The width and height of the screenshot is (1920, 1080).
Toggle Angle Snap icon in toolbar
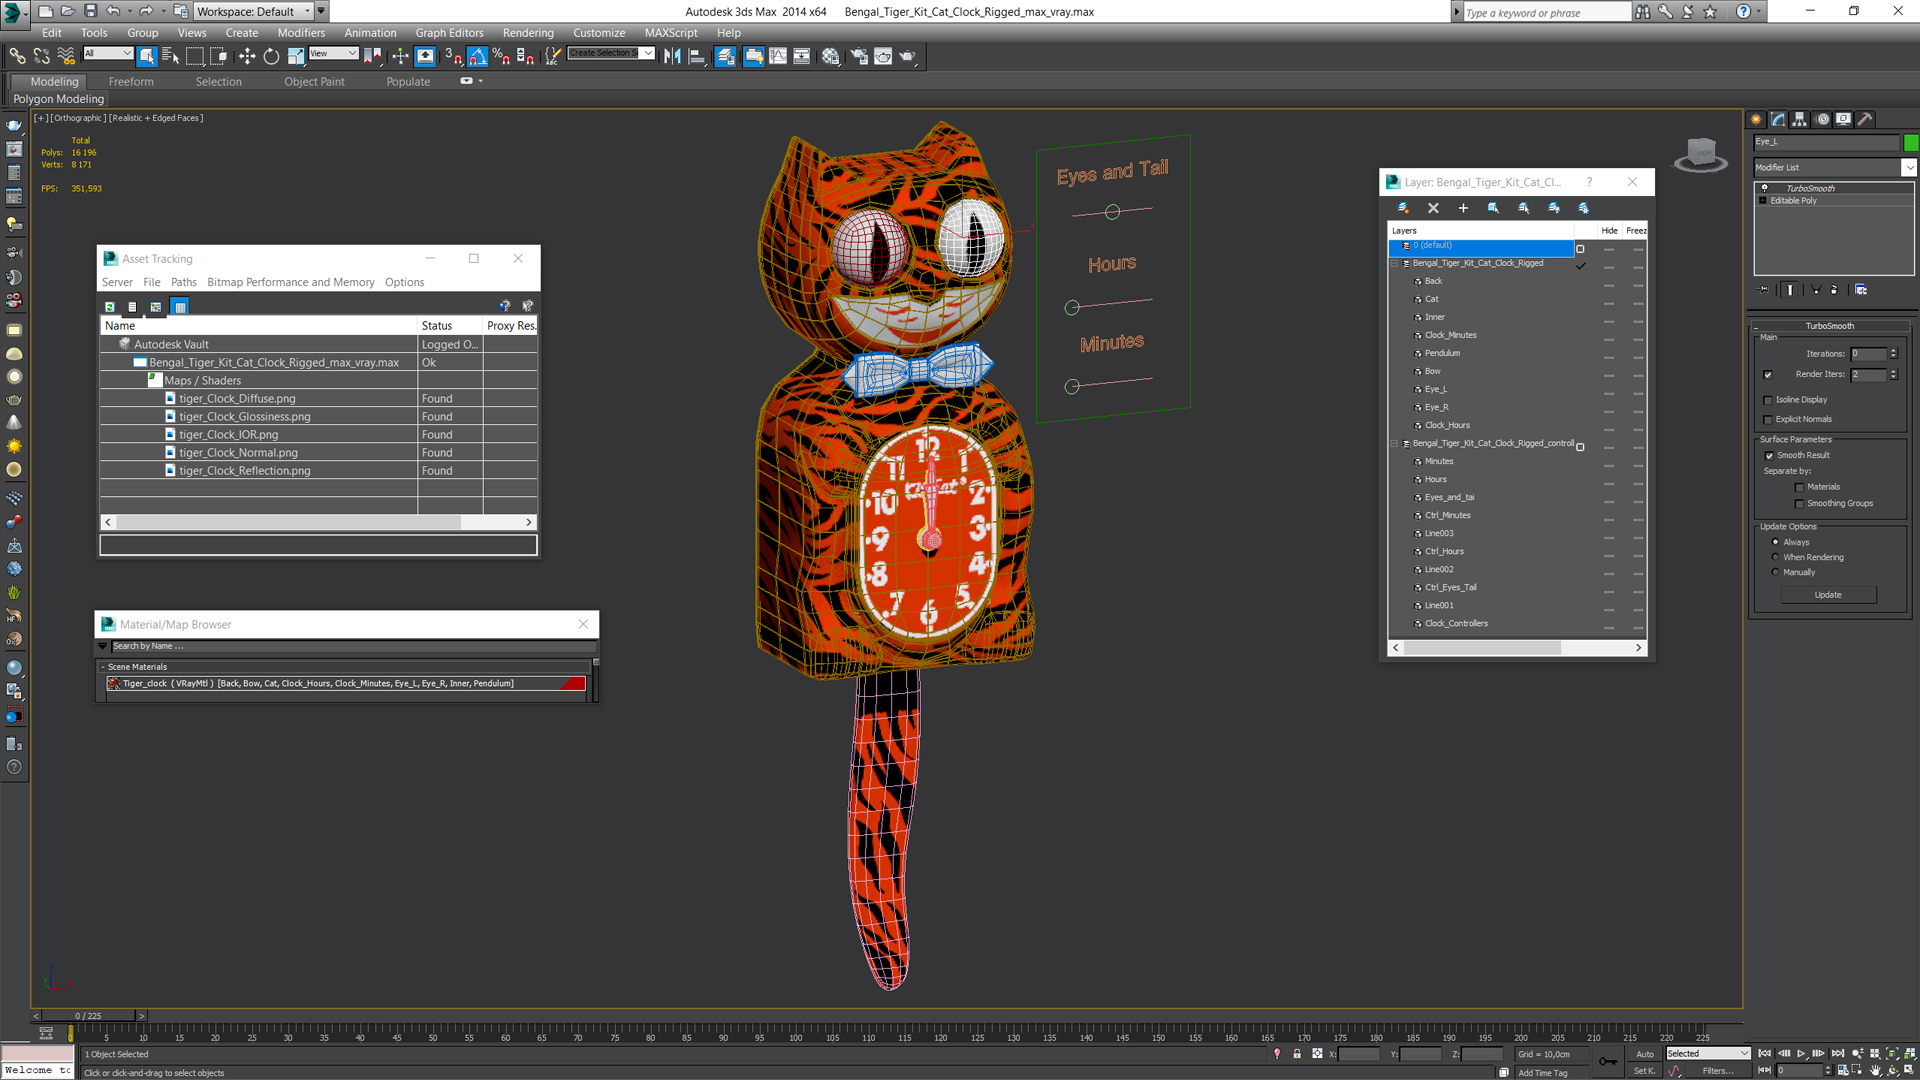pyautogui.click(x=478, y=57)
